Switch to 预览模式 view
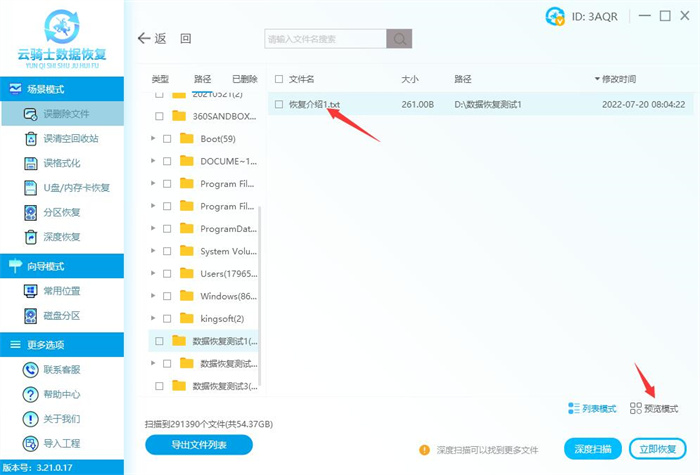 click(x=654, y=409)
